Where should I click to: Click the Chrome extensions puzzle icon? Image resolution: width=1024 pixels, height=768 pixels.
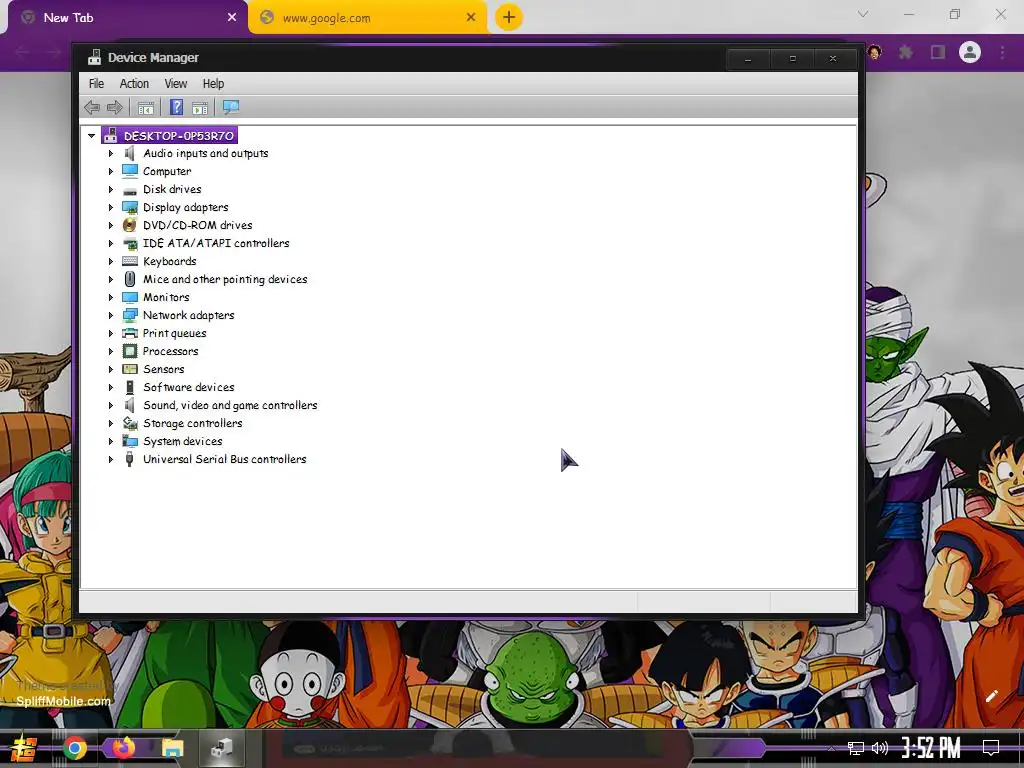click(x=906, y=52)
